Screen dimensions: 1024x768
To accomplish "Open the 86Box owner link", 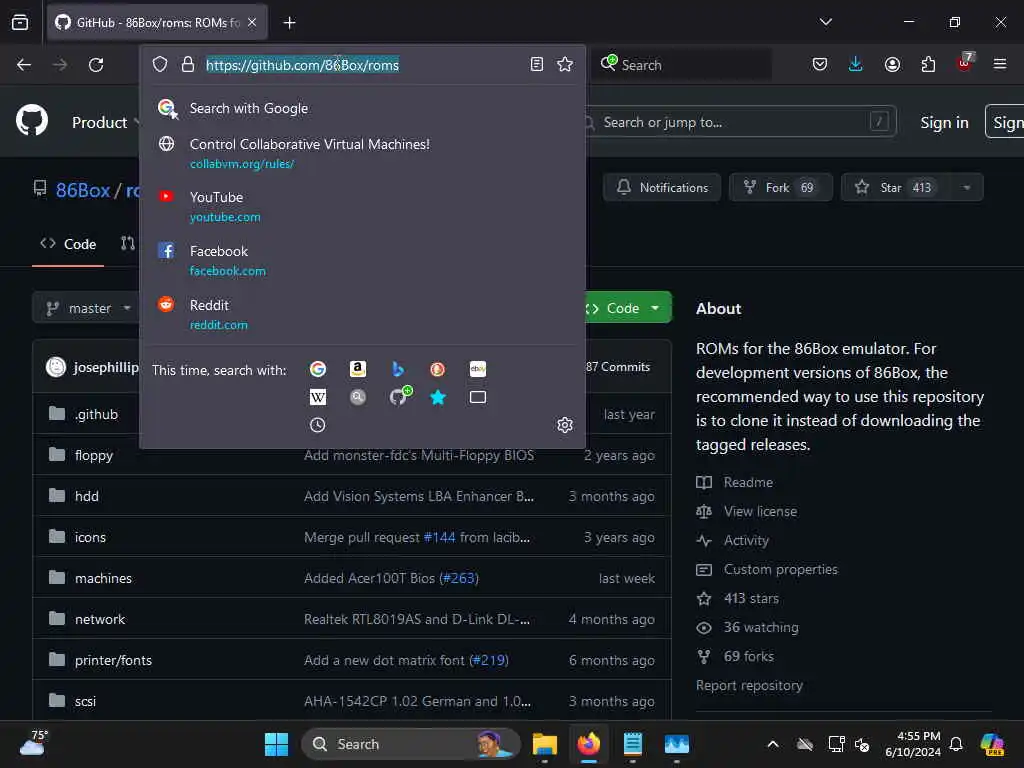I will (83, 190).
